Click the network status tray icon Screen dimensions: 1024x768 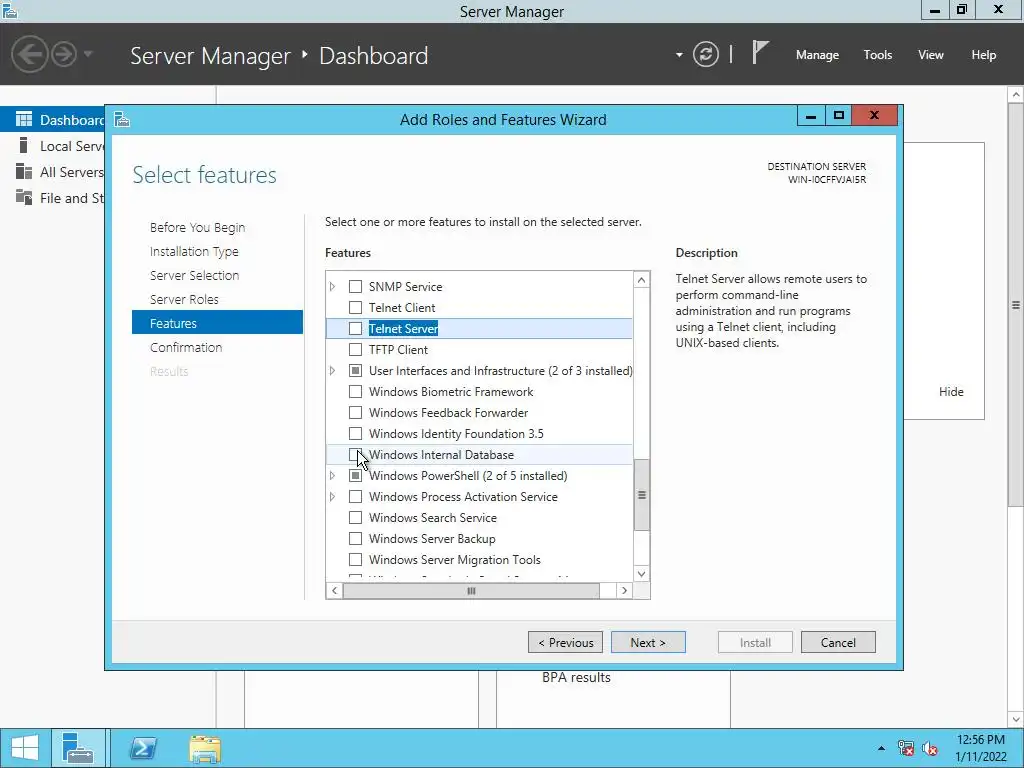pos(906,748)
